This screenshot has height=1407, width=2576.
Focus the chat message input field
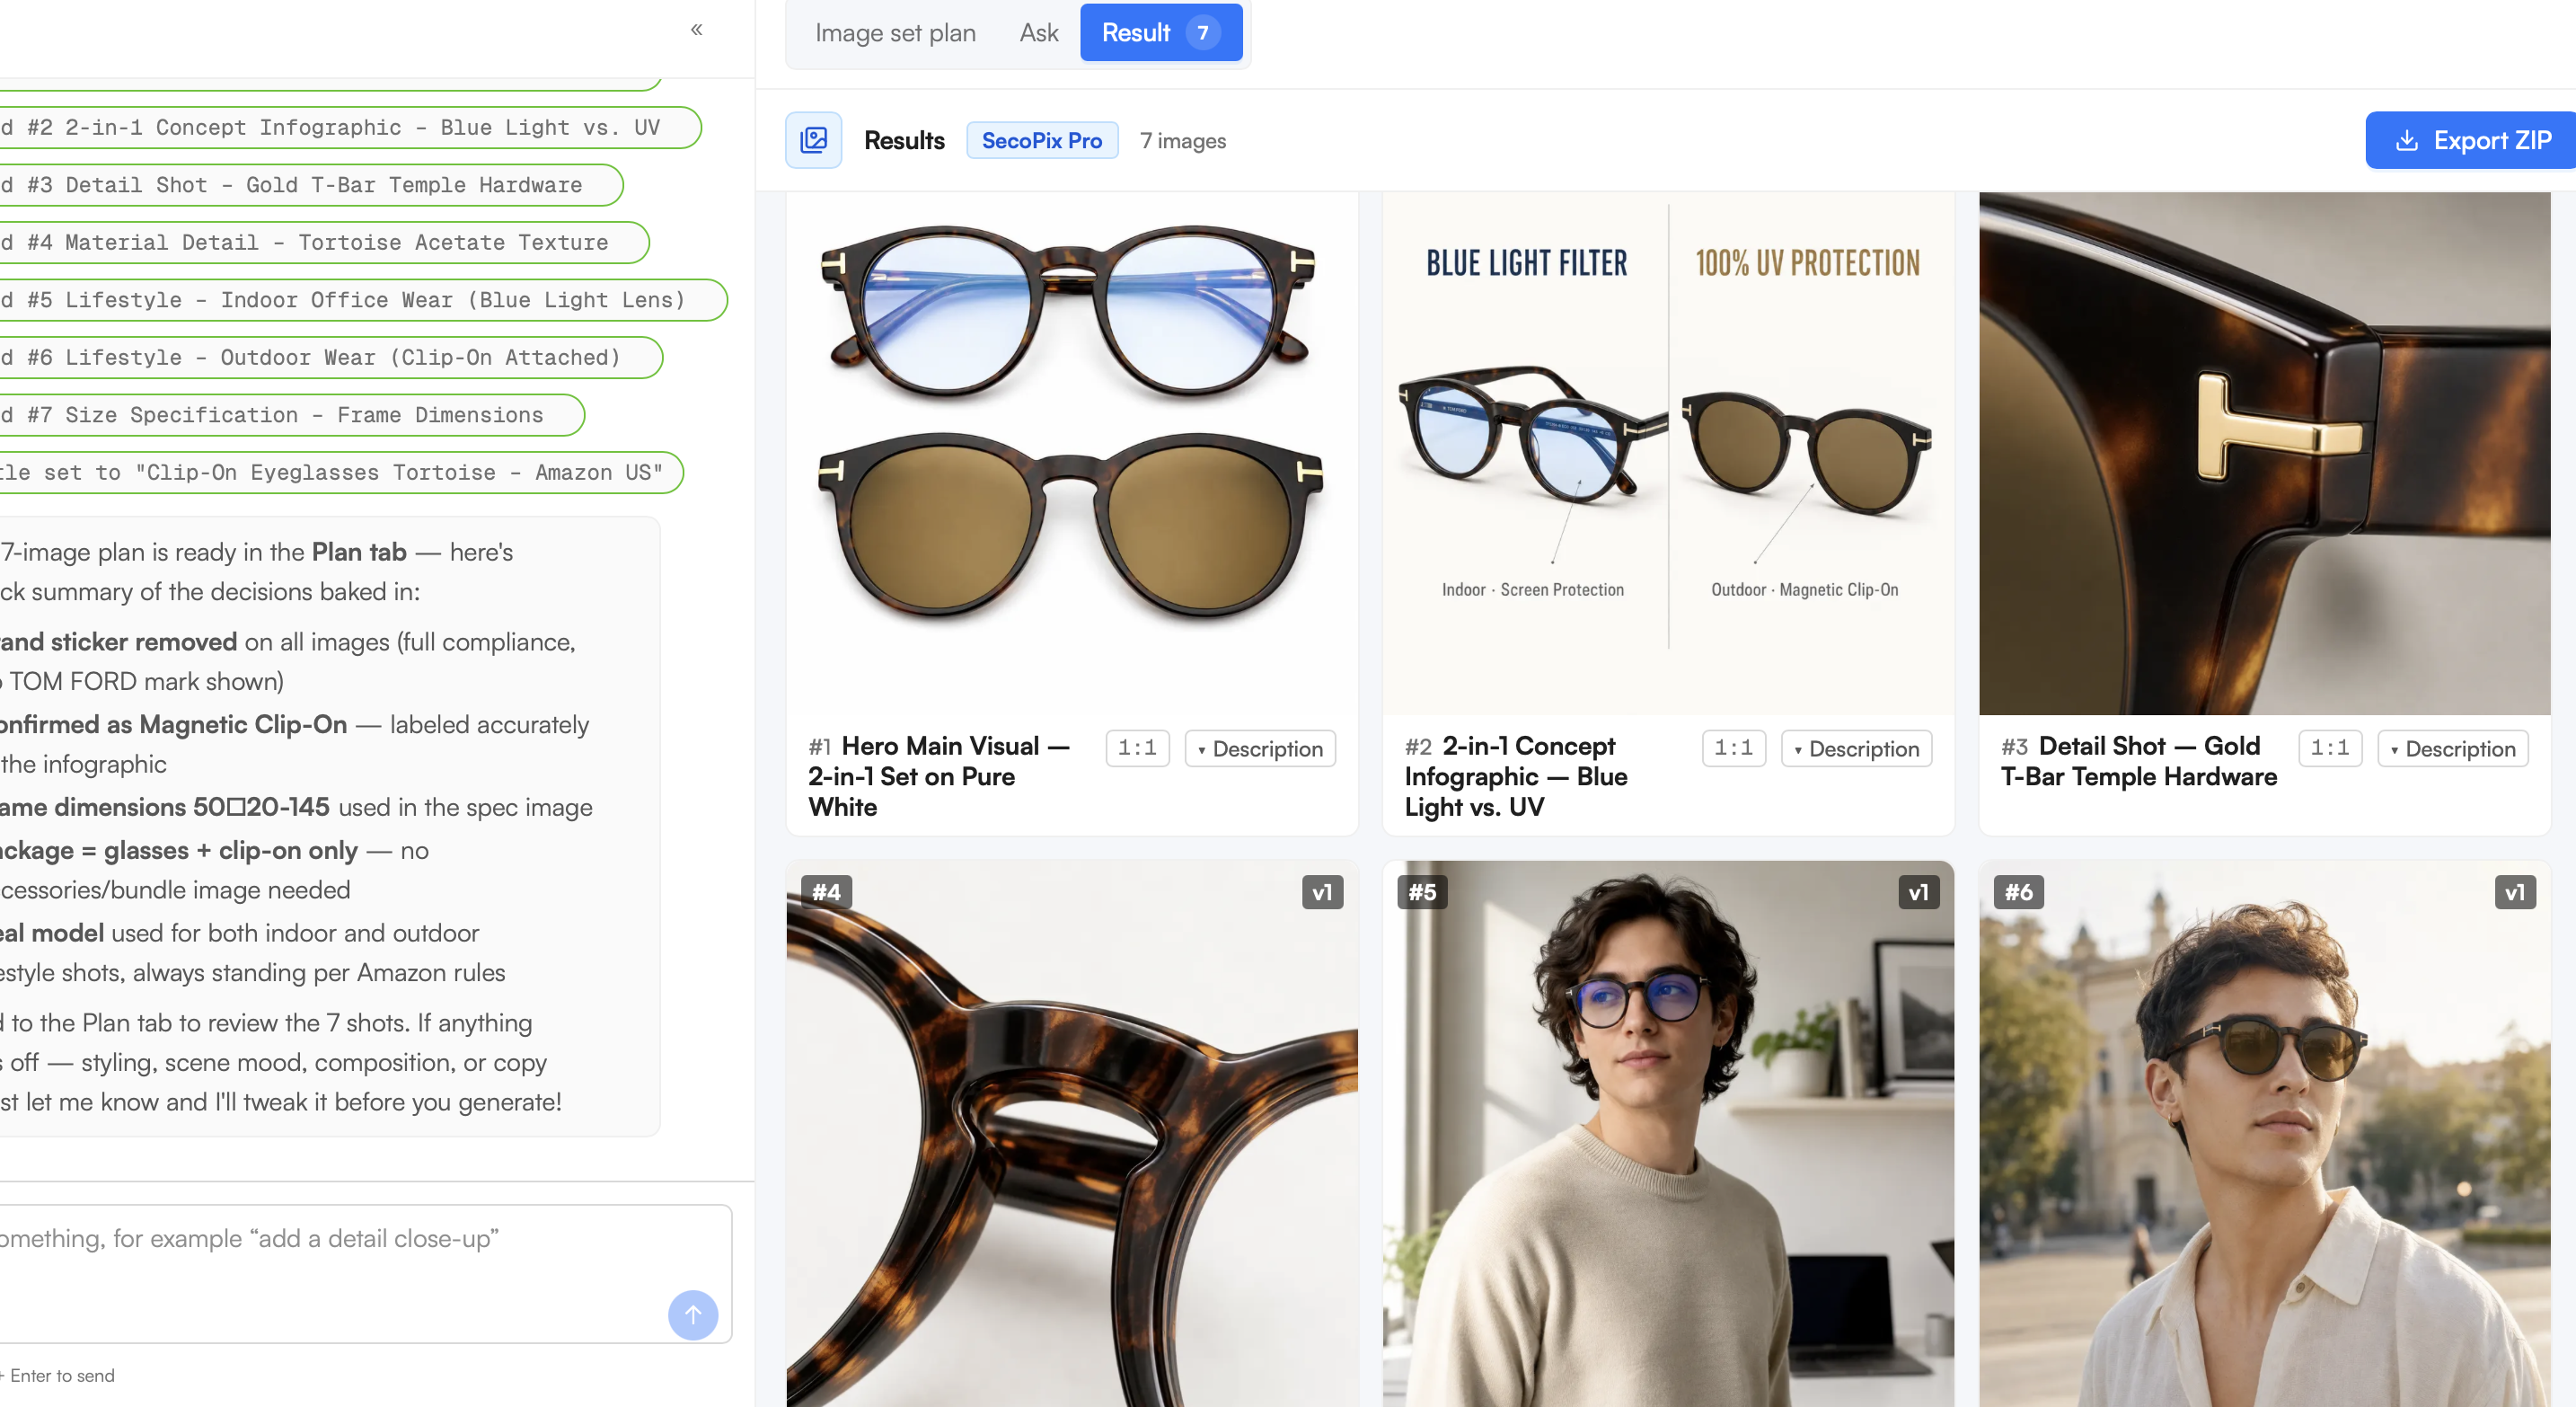click(365, 1272)
